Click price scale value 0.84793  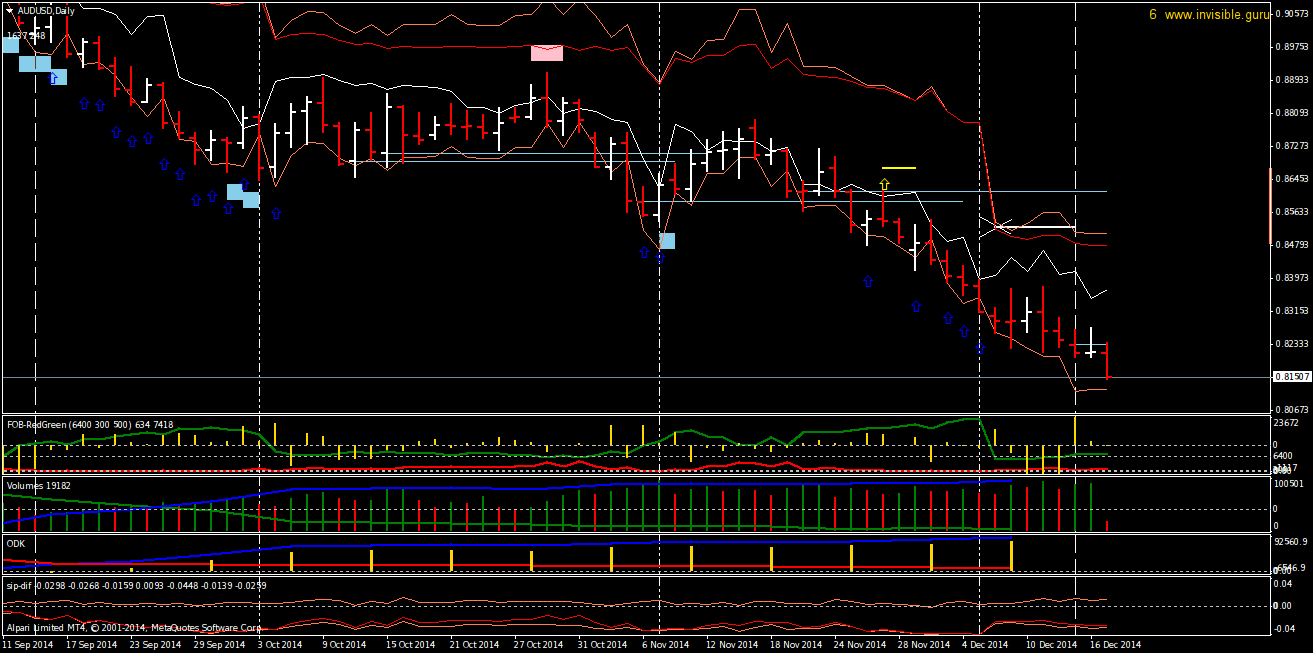click(x=1293, y=245)
